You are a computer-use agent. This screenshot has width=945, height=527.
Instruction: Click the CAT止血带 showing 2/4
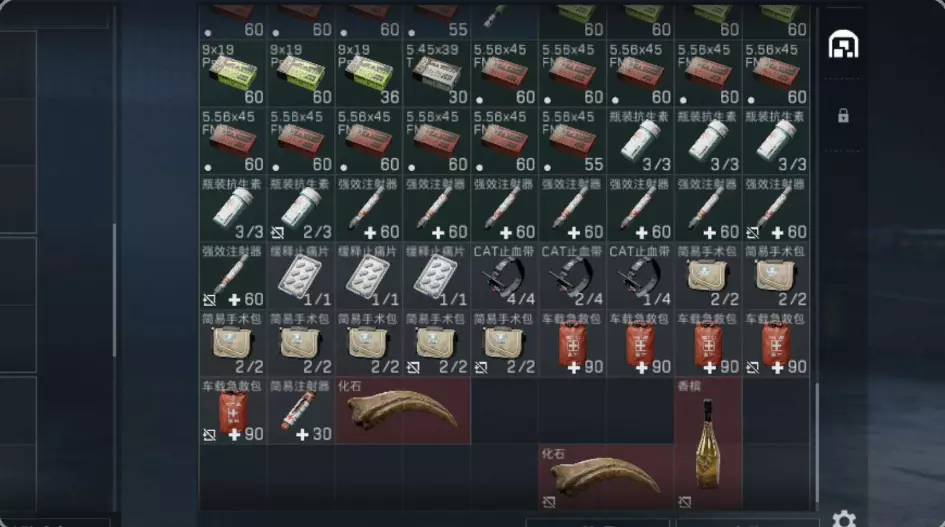pyautogui.click(x=573, y=277)
